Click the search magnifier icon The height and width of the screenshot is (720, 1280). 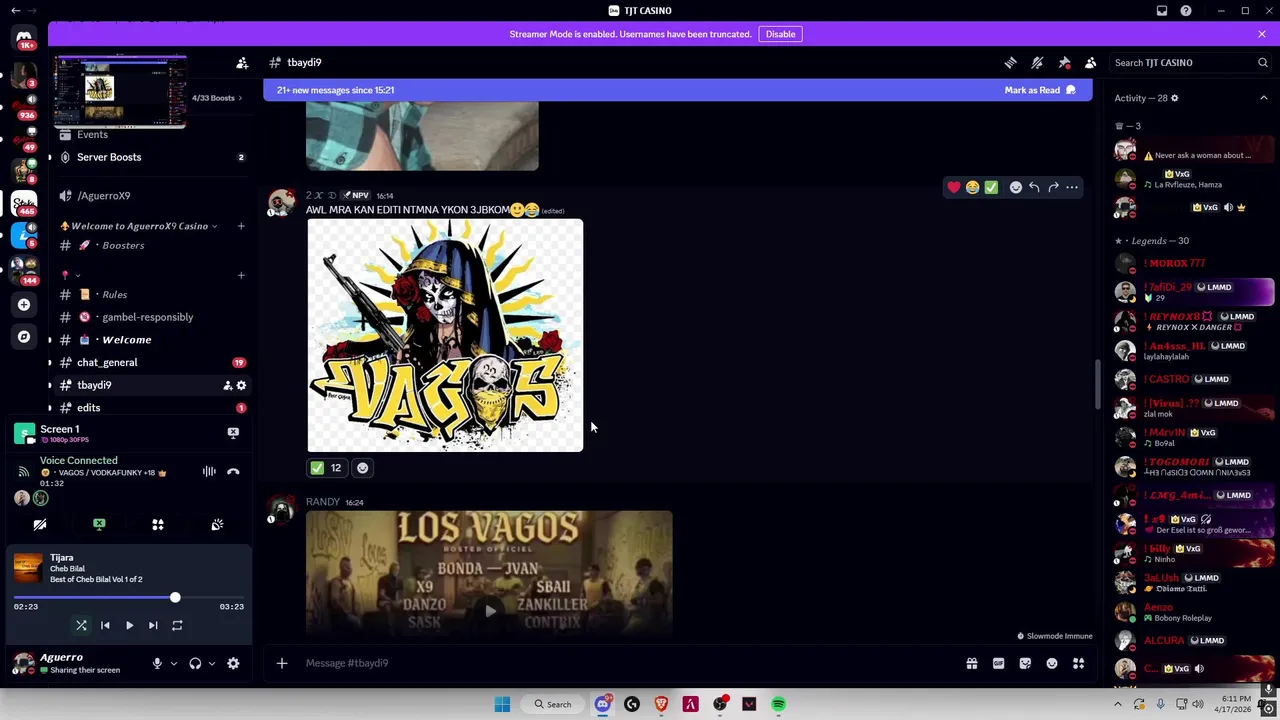(x=1262, y=63)
